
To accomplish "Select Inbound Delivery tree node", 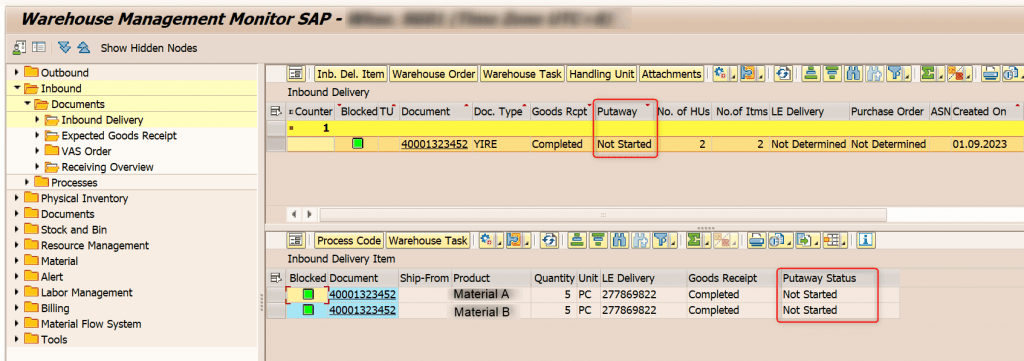I will coord(102,120).
